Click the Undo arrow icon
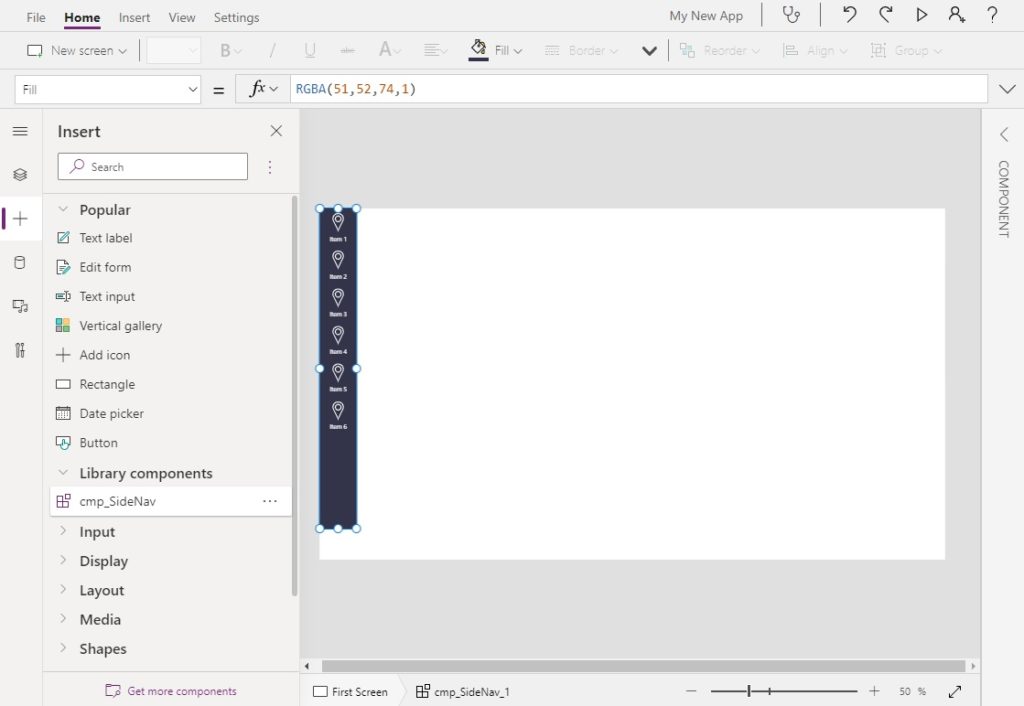This screenshot has width=1024, height=706. click(849, 14)
